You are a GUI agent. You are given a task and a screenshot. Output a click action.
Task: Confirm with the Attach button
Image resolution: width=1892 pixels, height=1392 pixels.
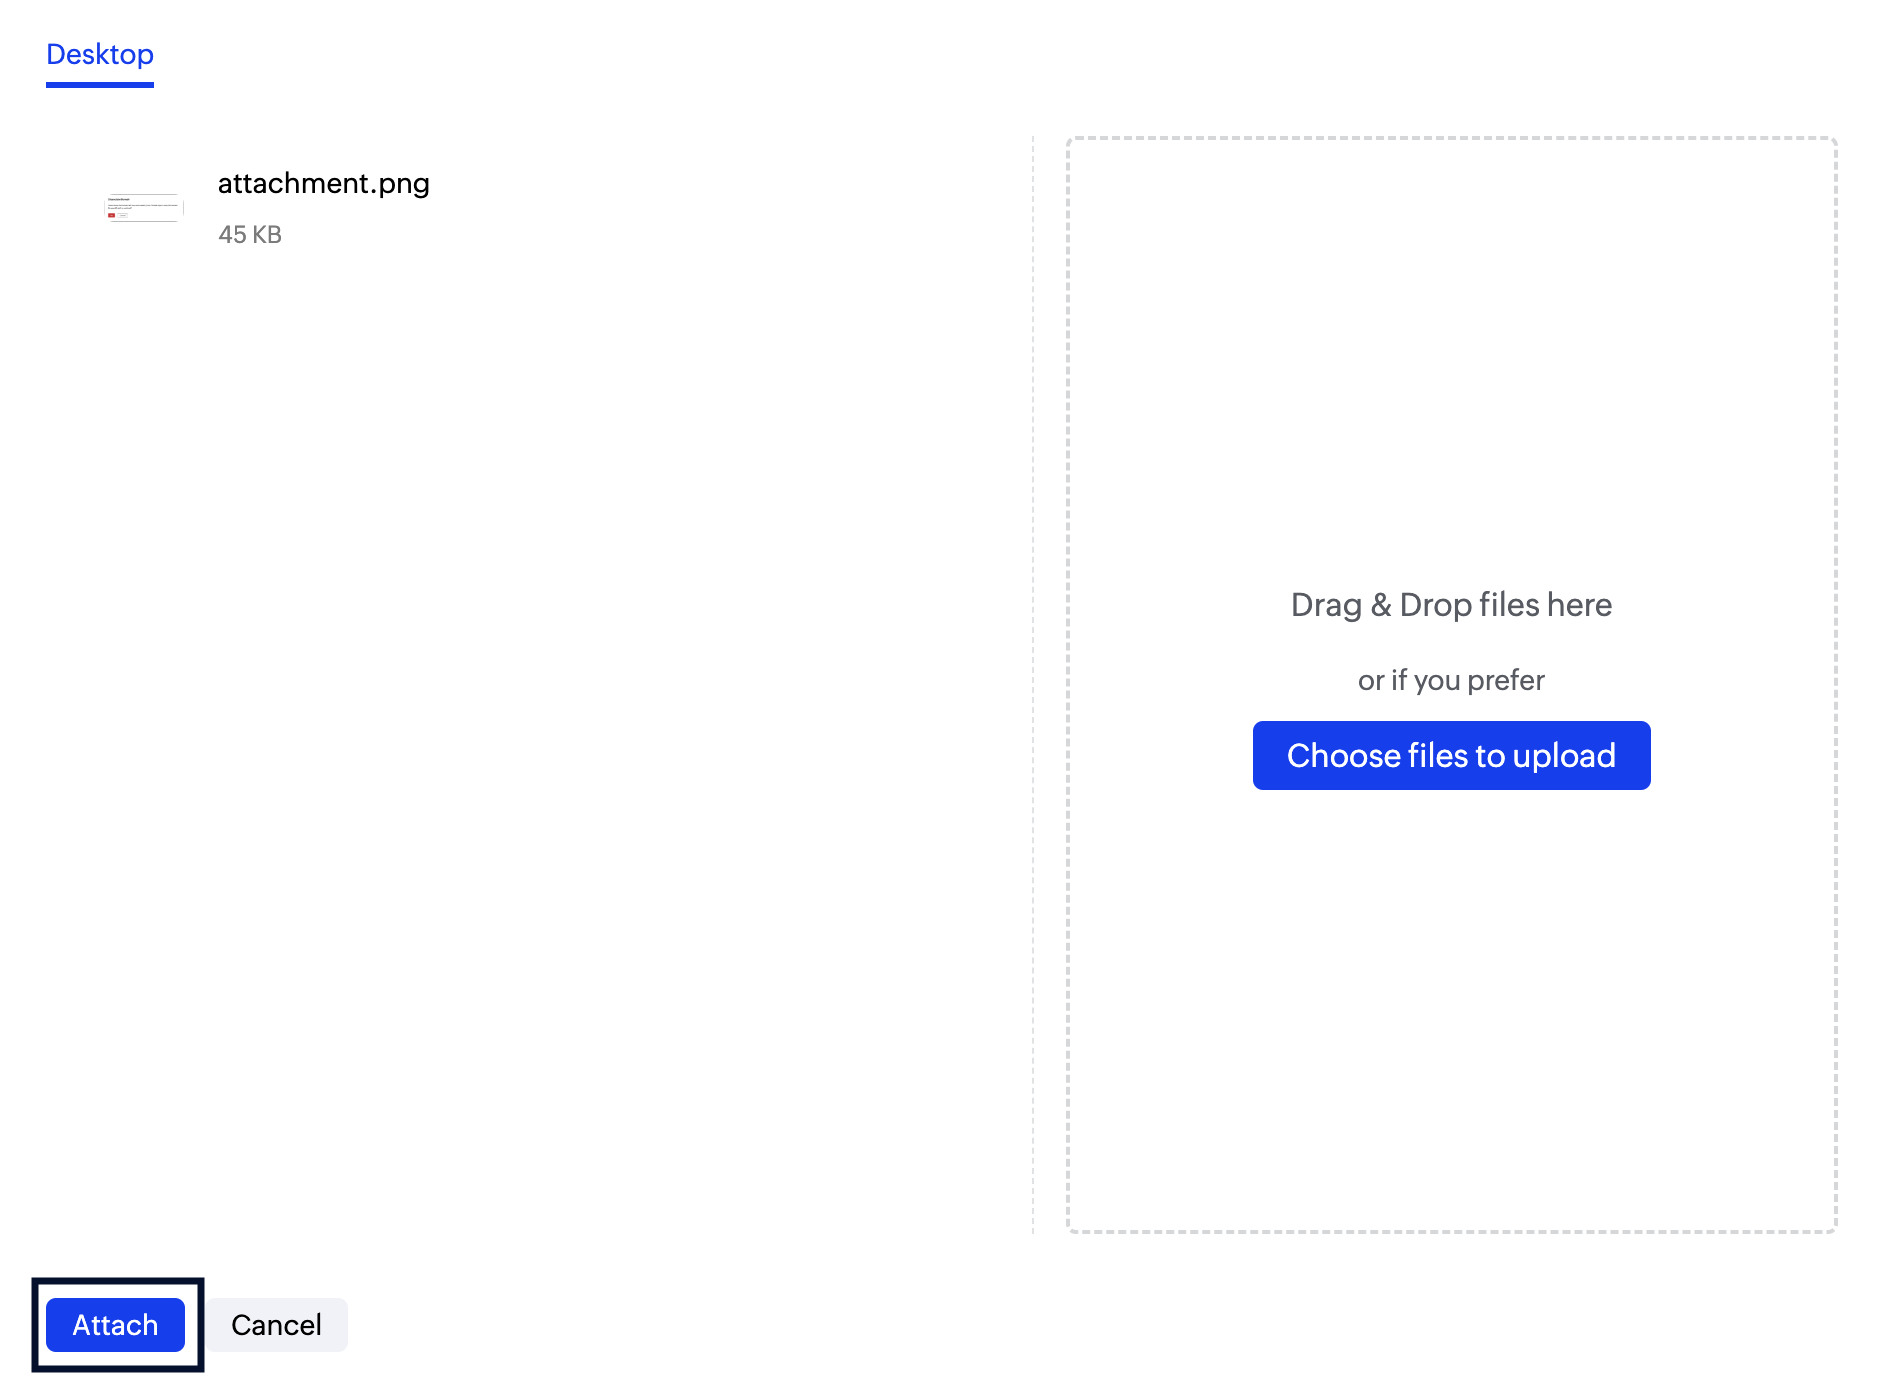click(x=116, y=1325)
